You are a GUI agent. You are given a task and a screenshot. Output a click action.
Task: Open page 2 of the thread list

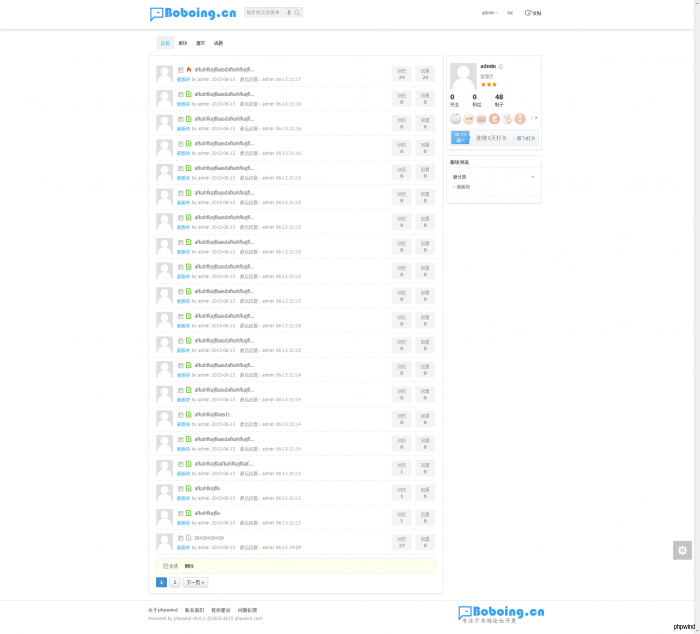pyautogui.click(x=174, y=582)
